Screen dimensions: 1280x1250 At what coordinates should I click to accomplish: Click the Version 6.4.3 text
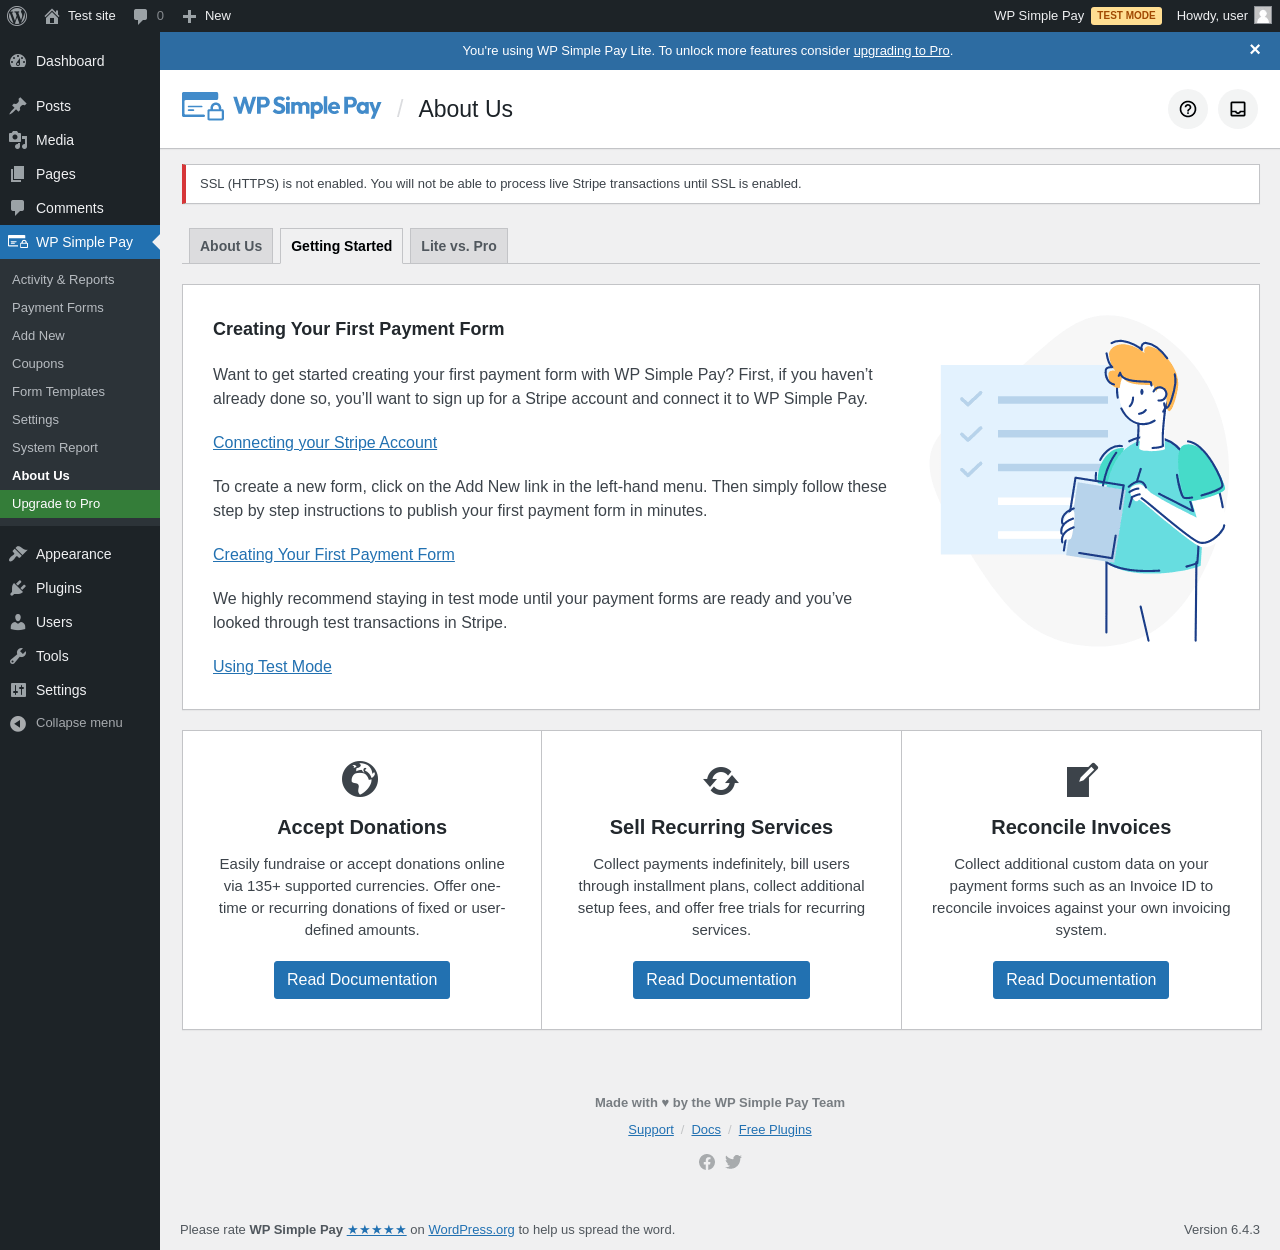tap(1222, 1230)
